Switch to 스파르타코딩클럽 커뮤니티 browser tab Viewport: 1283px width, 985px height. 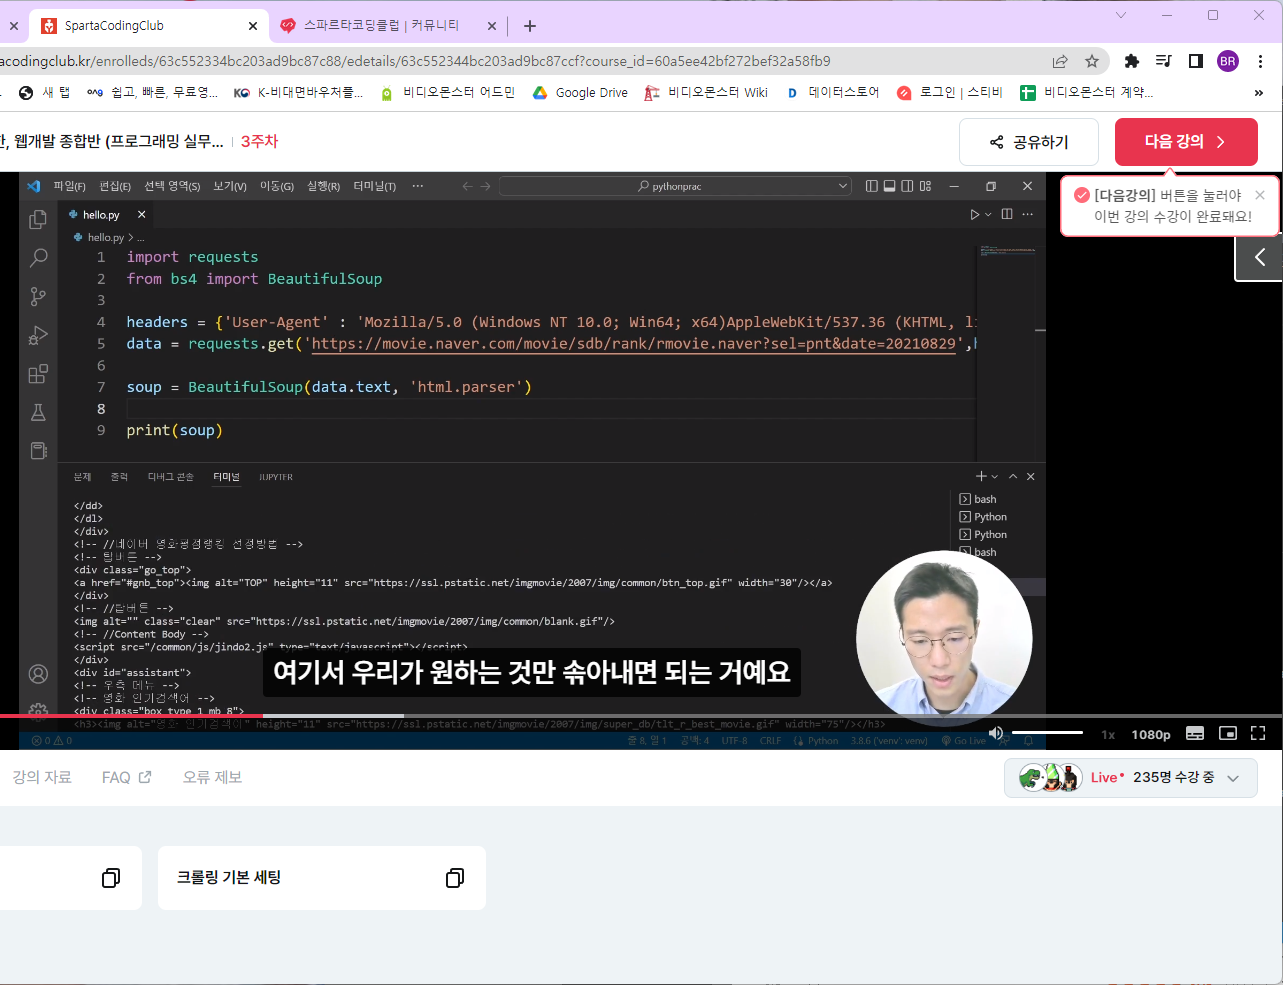click(382, 26)
